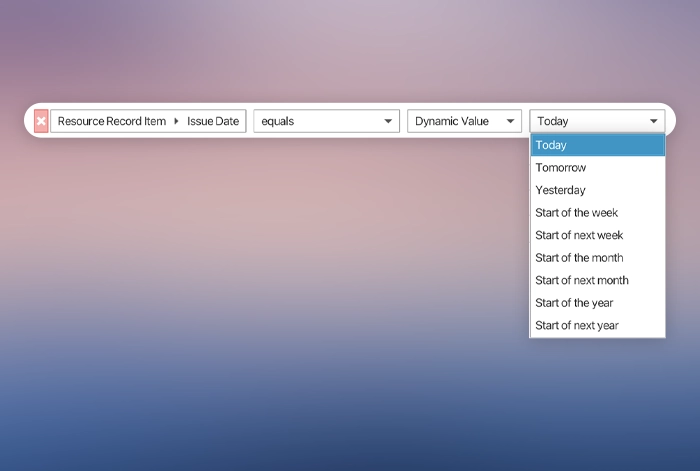The width and height of the screenshot is (700, 471).
Task: Click the arrow on Dynamic Value dropdown
Action: tap(511, 121)
